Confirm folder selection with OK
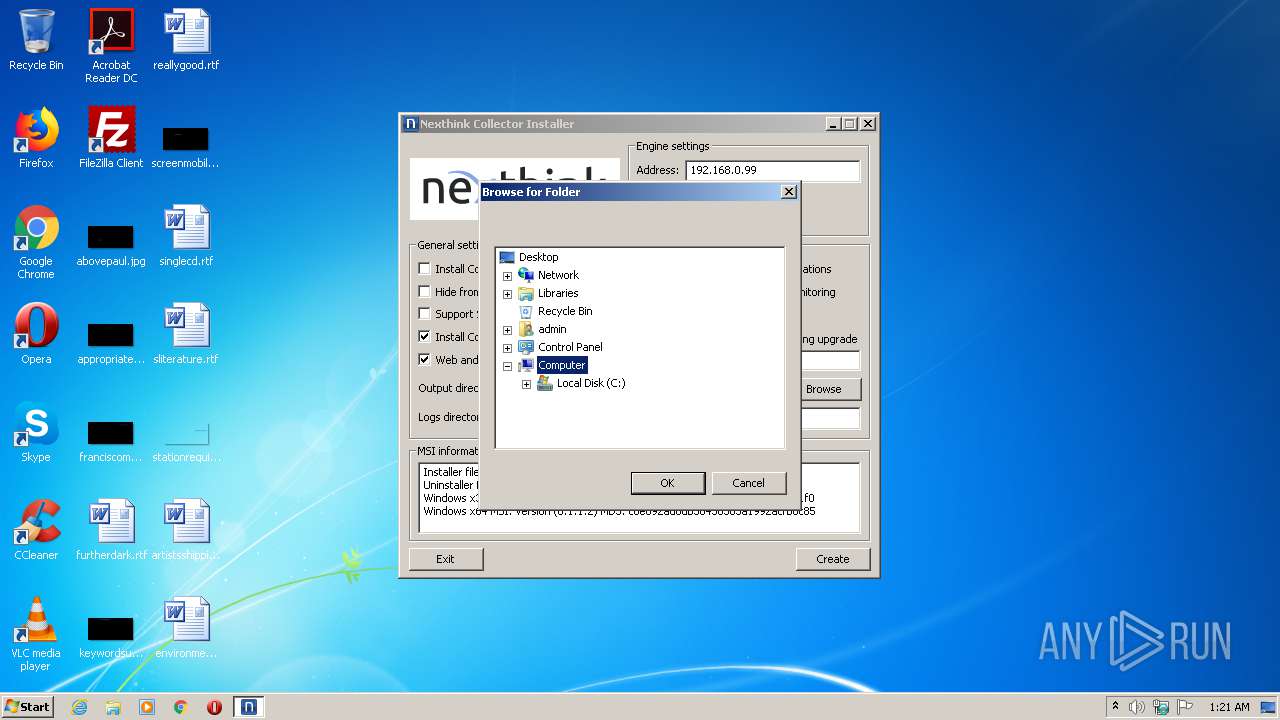 pyautogui.click(x=667, y=483)
